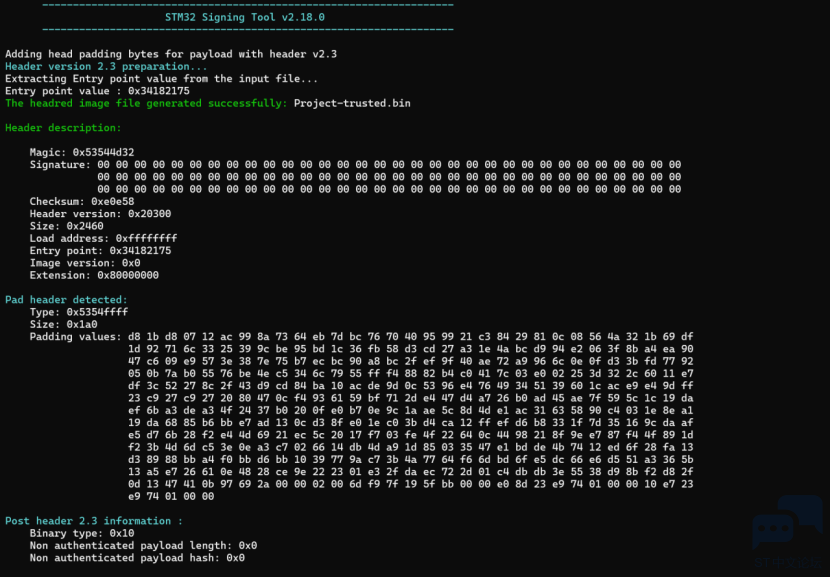Click the Entry point 0x34182175 header line
This screenshot has height=578, width=831.
(100, 251)
